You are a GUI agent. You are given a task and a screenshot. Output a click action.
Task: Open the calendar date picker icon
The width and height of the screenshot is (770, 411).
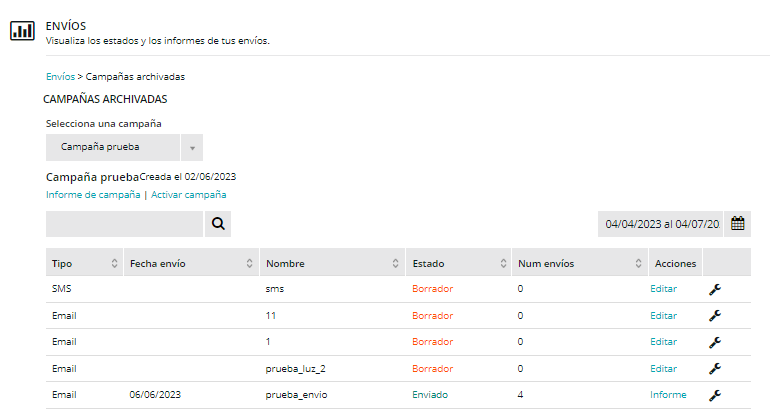pyautogui.click(x=737, y=224)
